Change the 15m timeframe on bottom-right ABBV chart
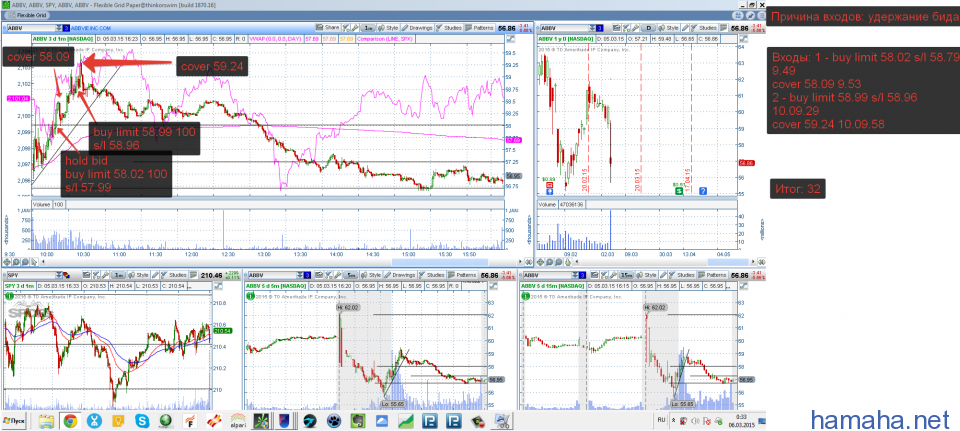 click(x=626, y=275)
